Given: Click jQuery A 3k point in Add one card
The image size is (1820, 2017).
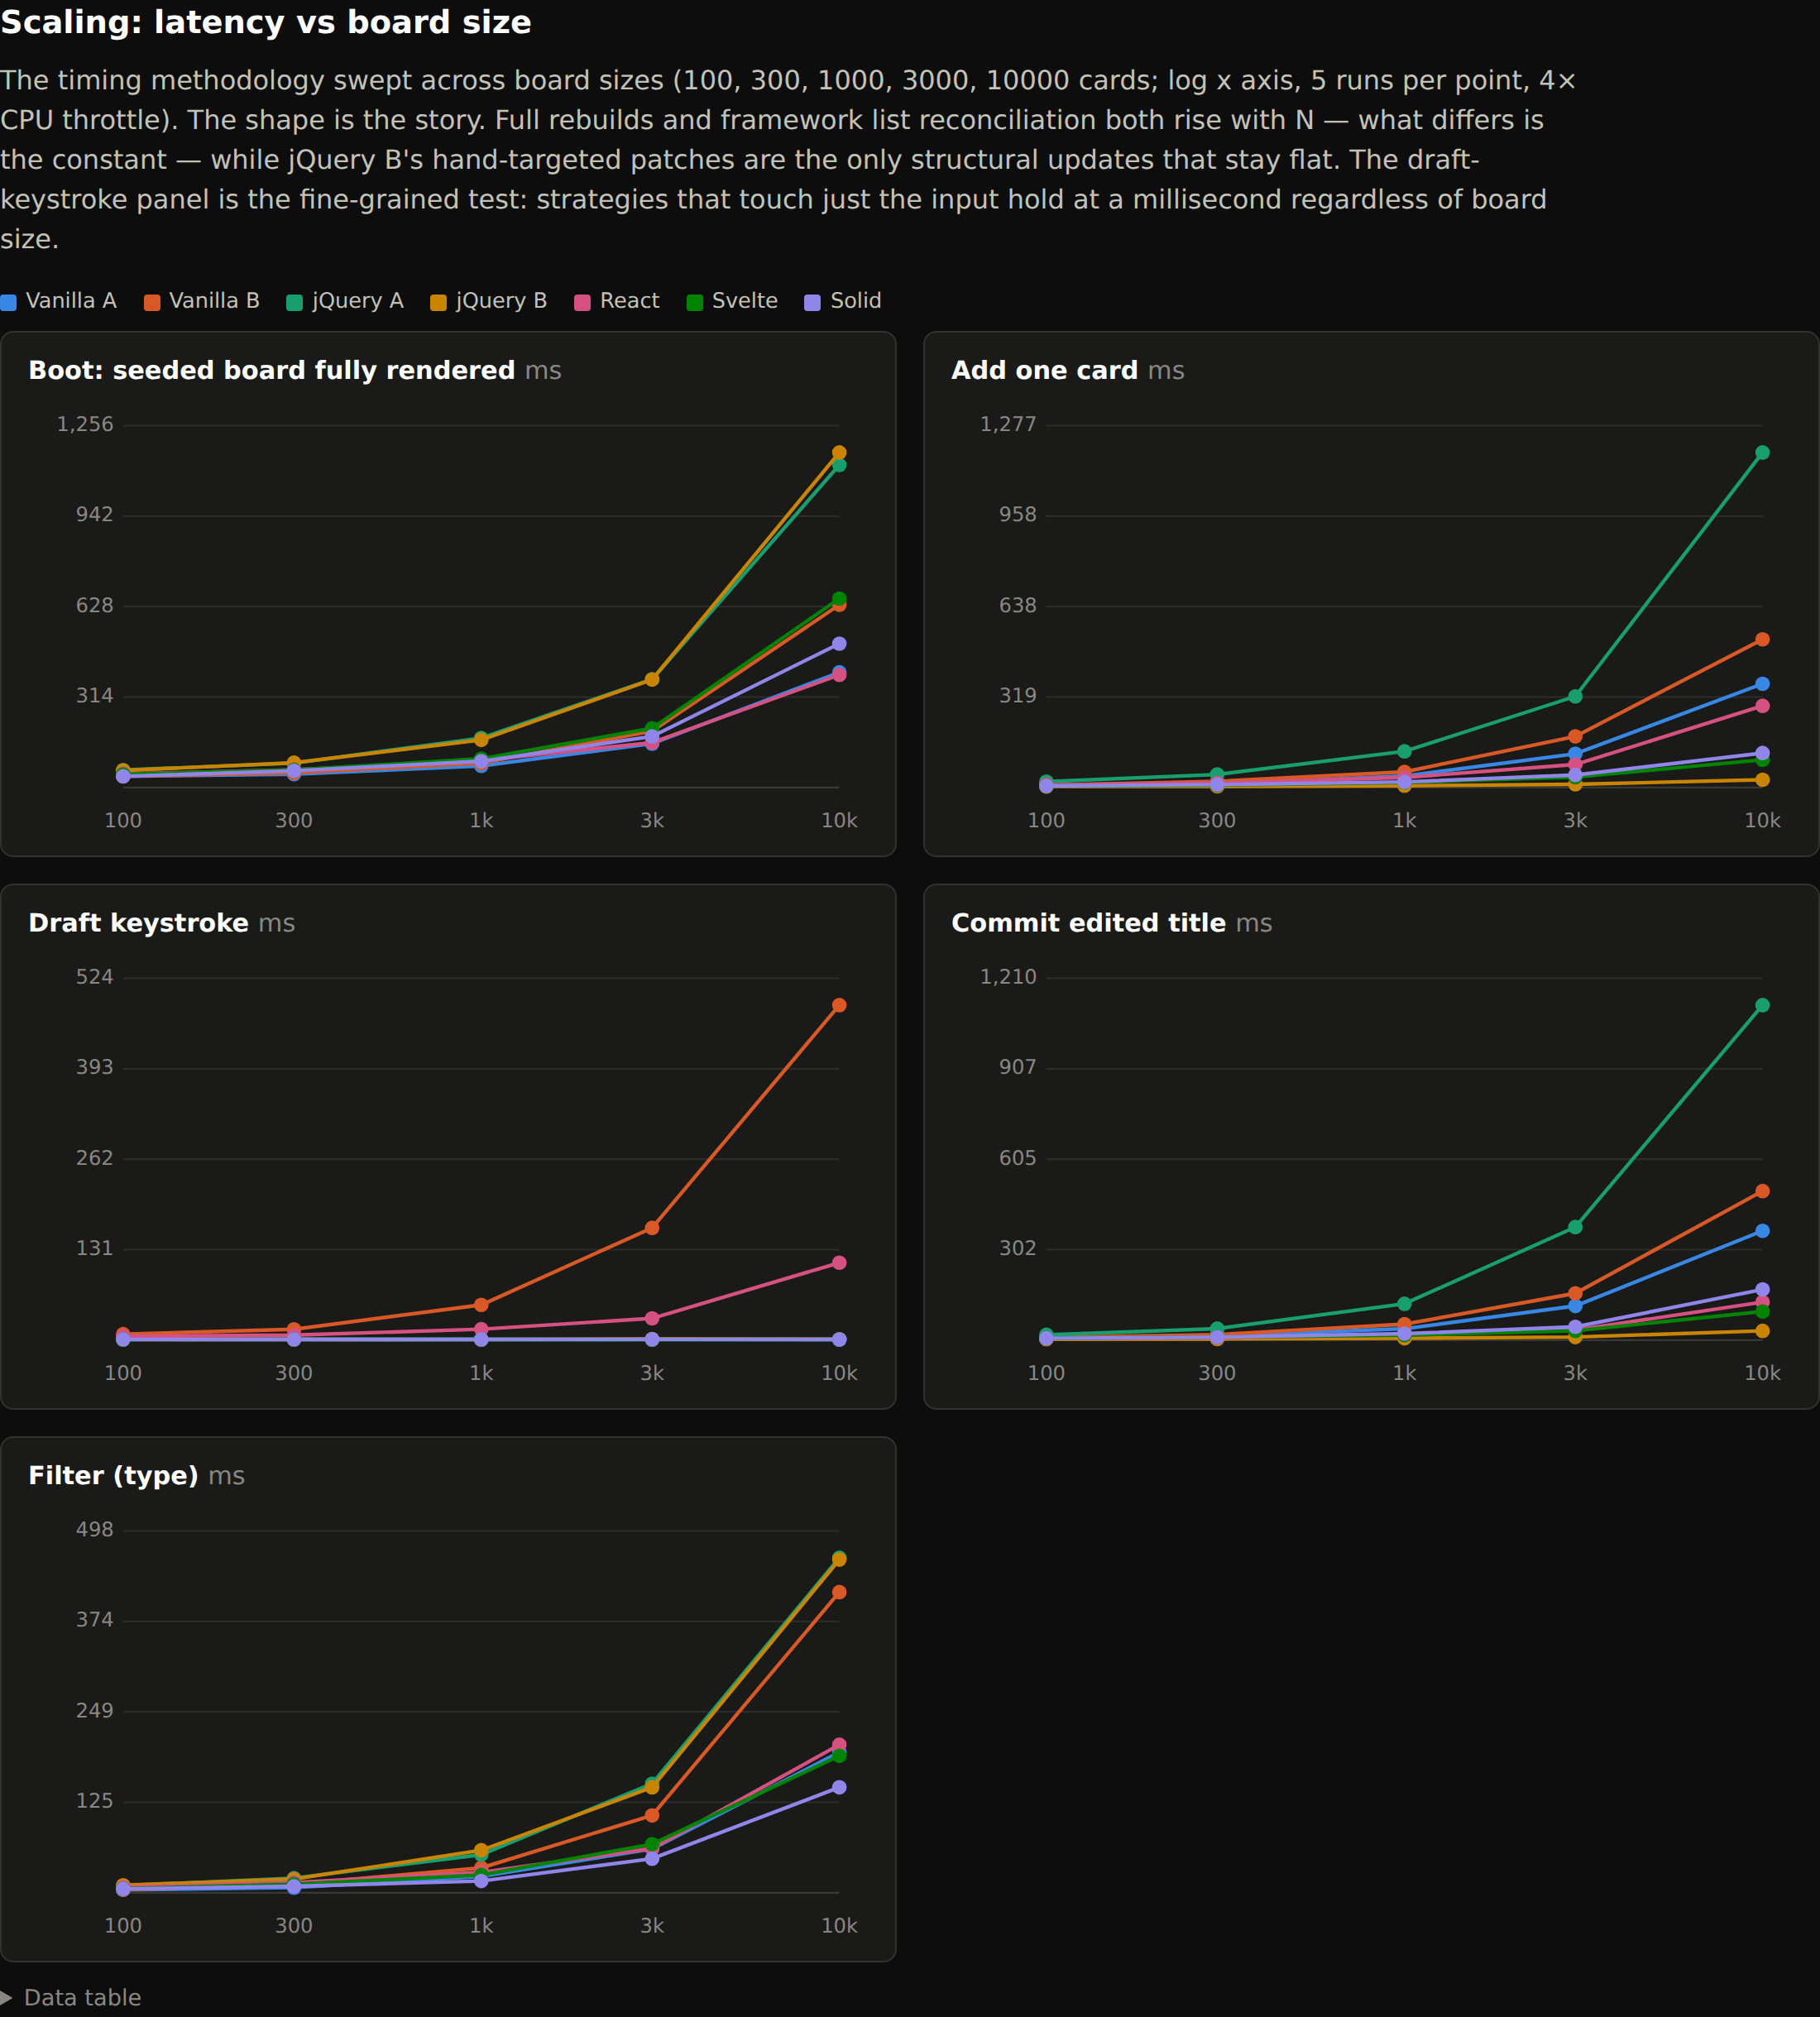Looking at the screenshot, I should pos(1575,696).
